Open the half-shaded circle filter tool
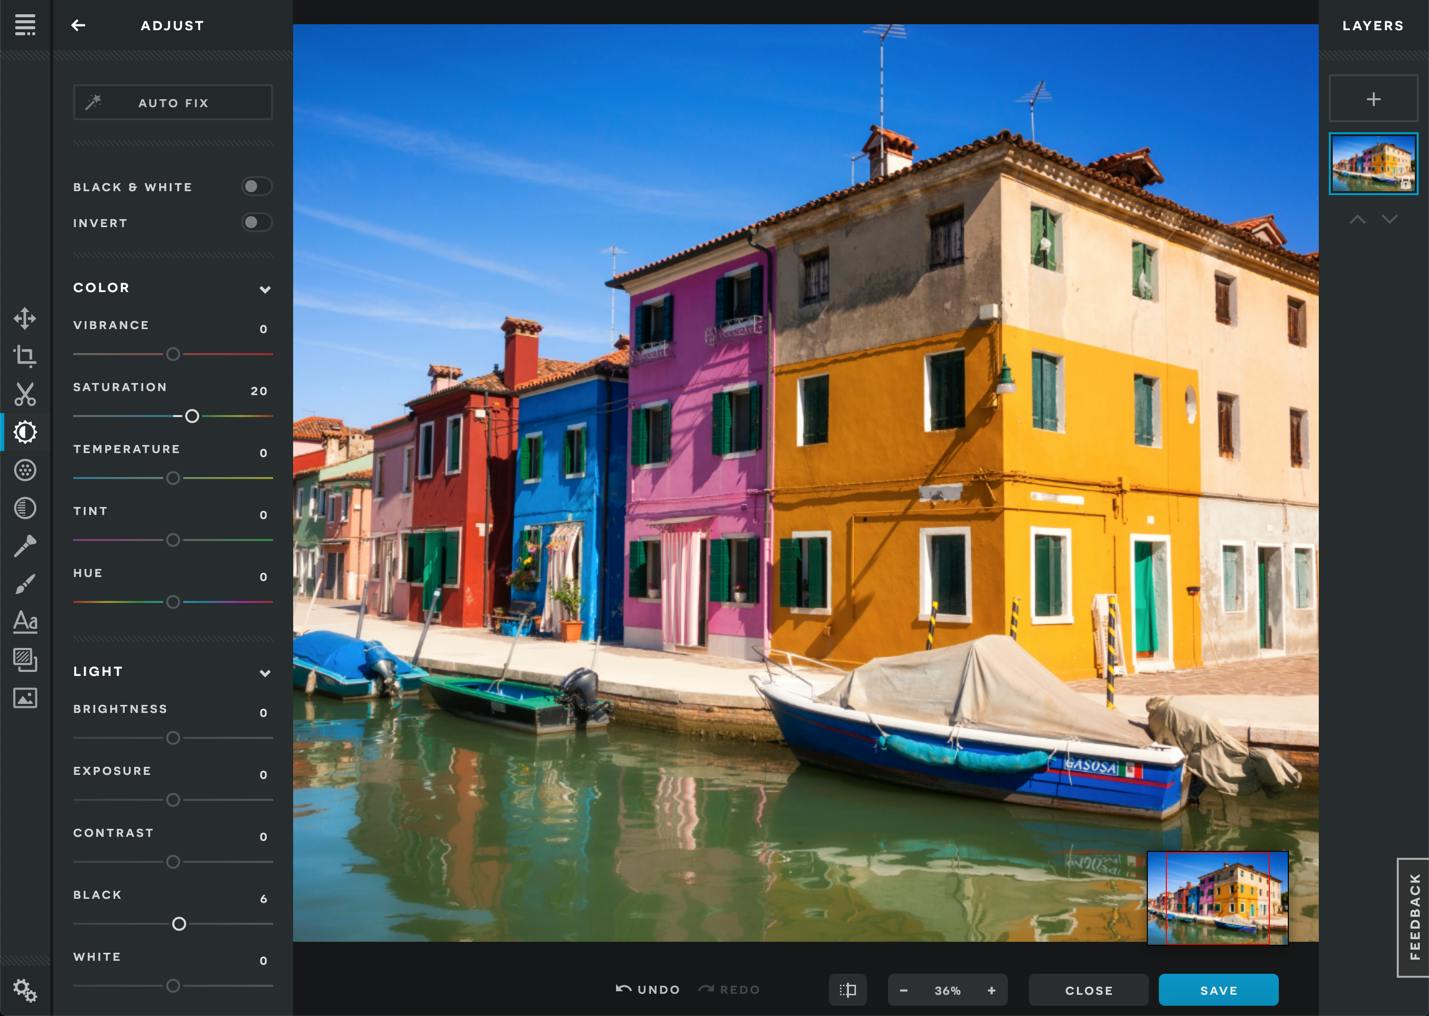The height and width of the screenshot is (1016, 1429). [25, 508]
